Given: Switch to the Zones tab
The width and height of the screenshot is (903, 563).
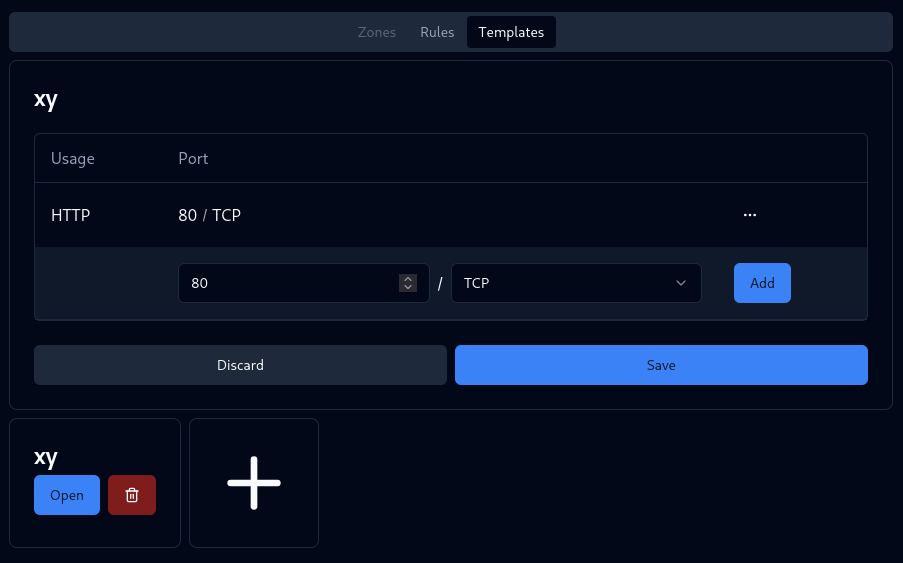Looking at the screenshot, I should [377, 32].
